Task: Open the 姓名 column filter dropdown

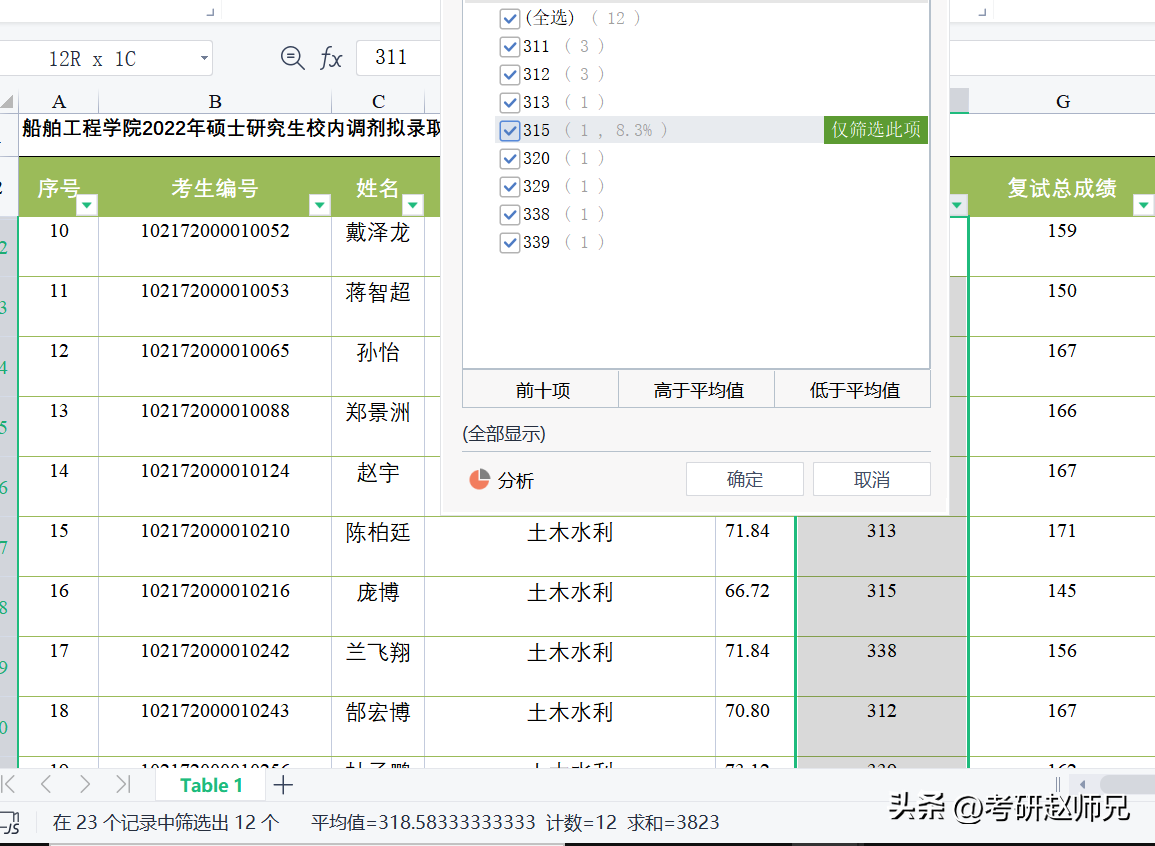Action: (x=413, y=205)
